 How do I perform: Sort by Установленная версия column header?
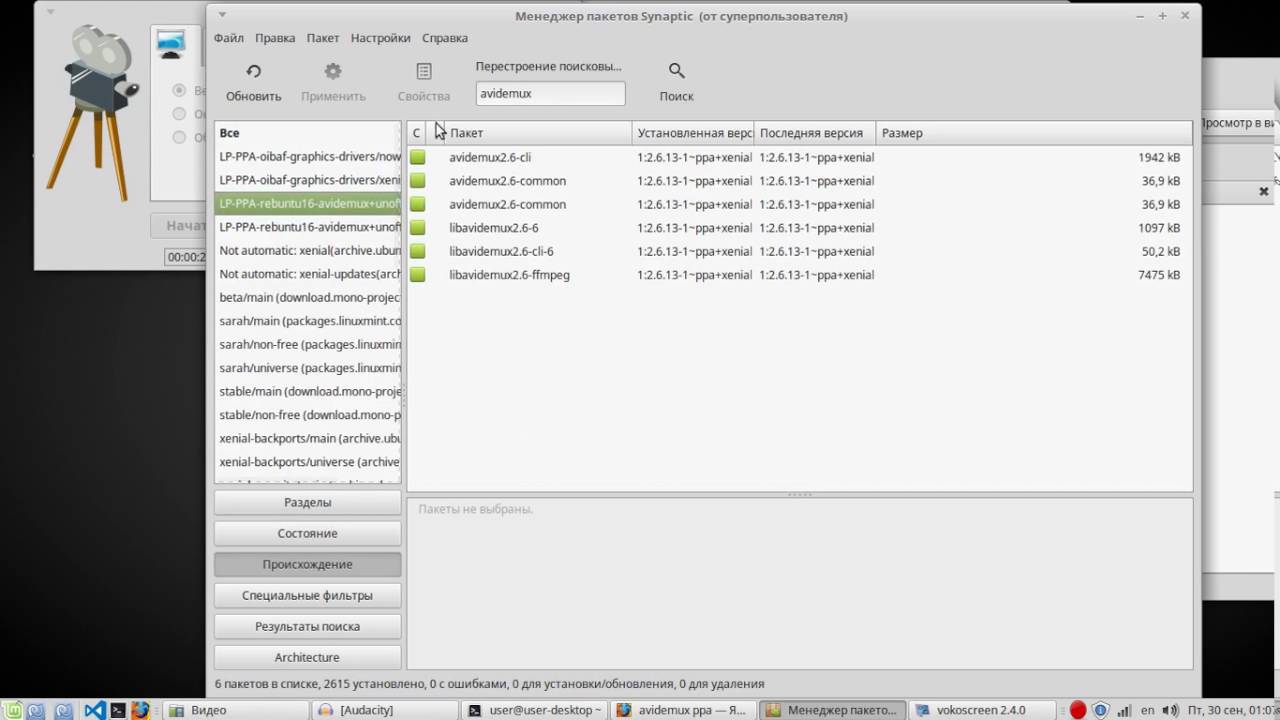click(693, 133)
